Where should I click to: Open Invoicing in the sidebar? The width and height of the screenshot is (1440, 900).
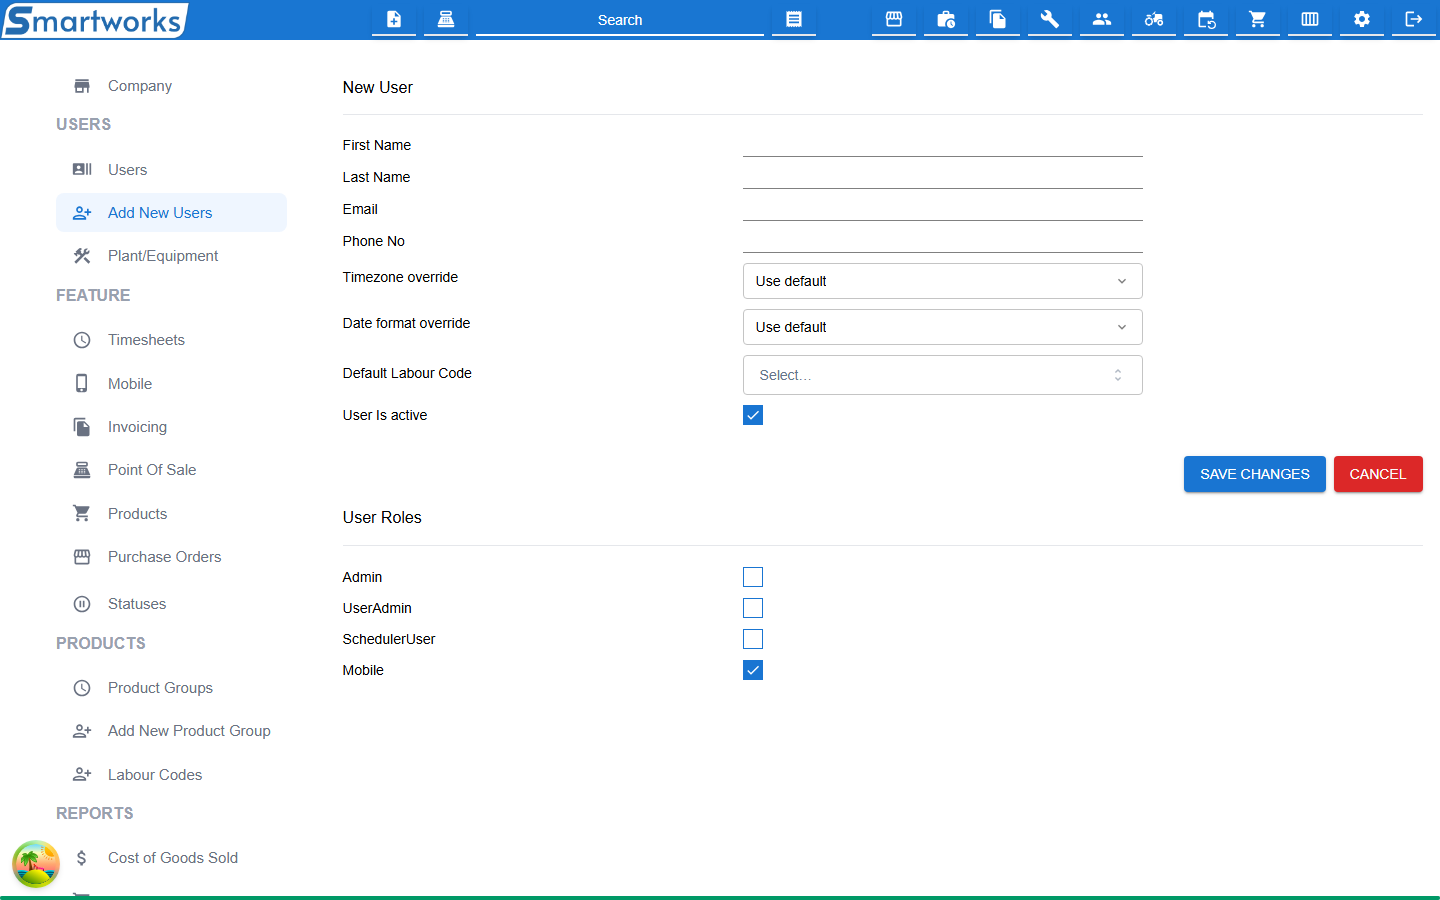171,427
